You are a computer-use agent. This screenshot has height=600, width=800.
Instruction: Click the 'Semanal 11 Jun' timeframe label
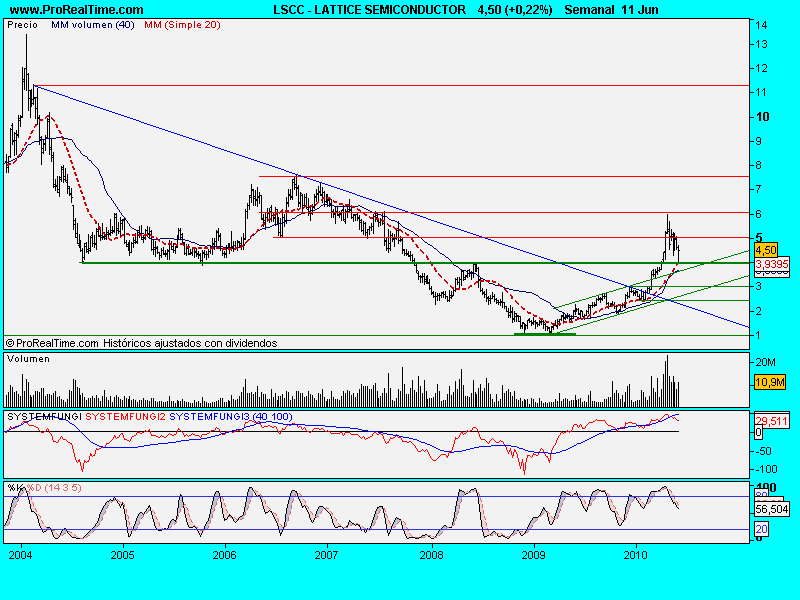pyautogui.click(x=611, y=10)
